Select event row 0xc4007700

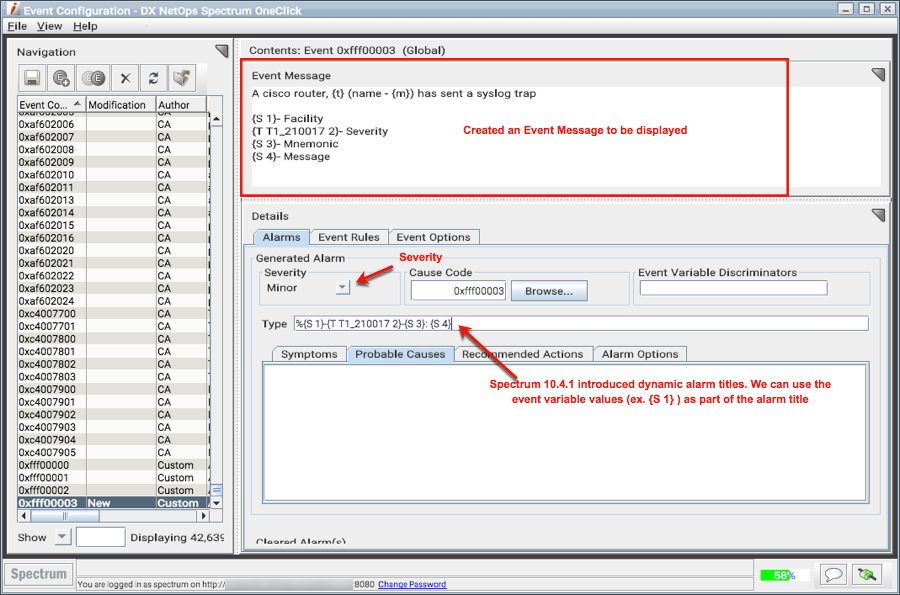(x=112, y=314)
